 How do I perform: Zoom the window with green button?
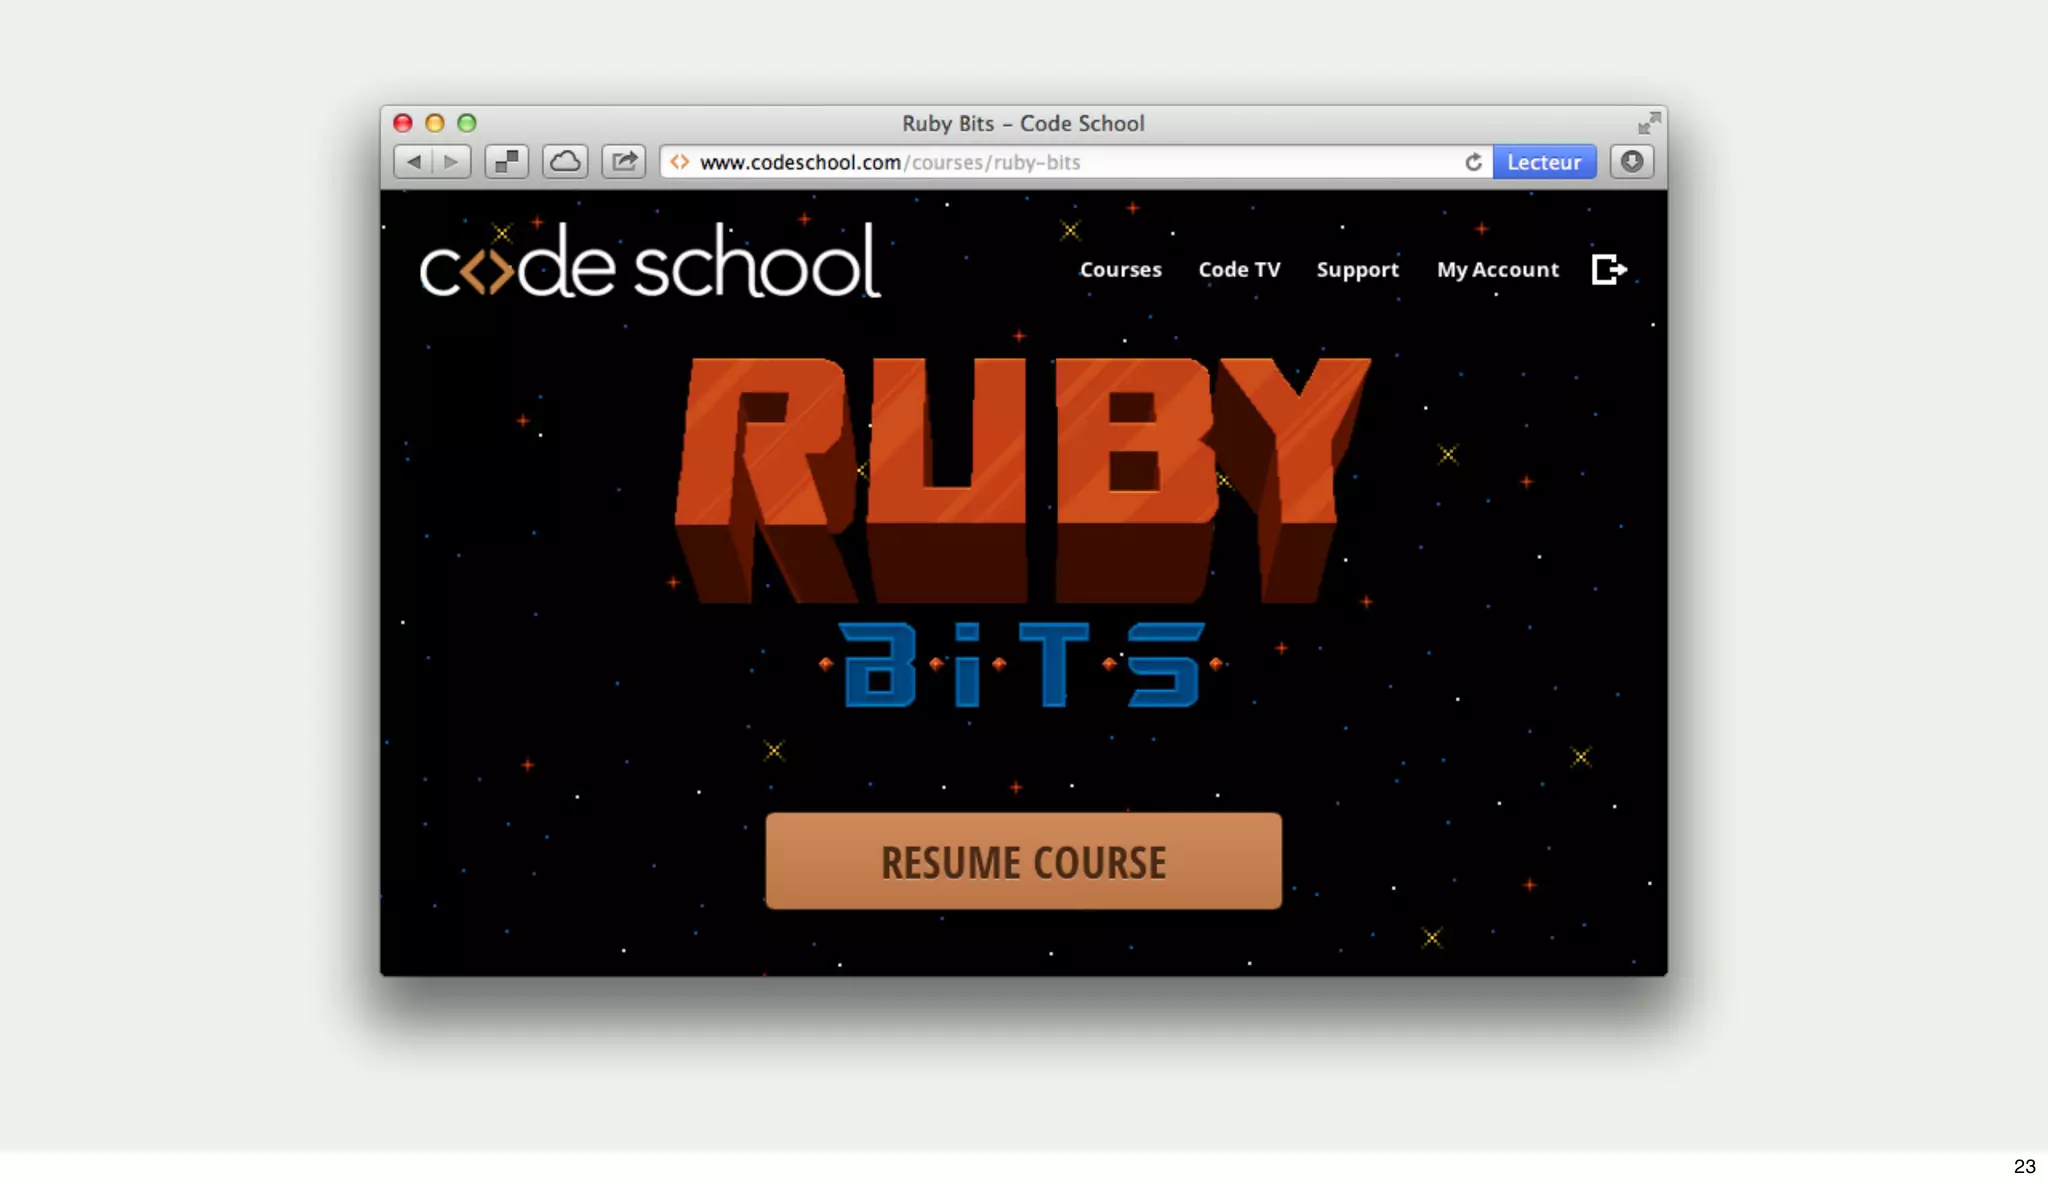point(467,123)
